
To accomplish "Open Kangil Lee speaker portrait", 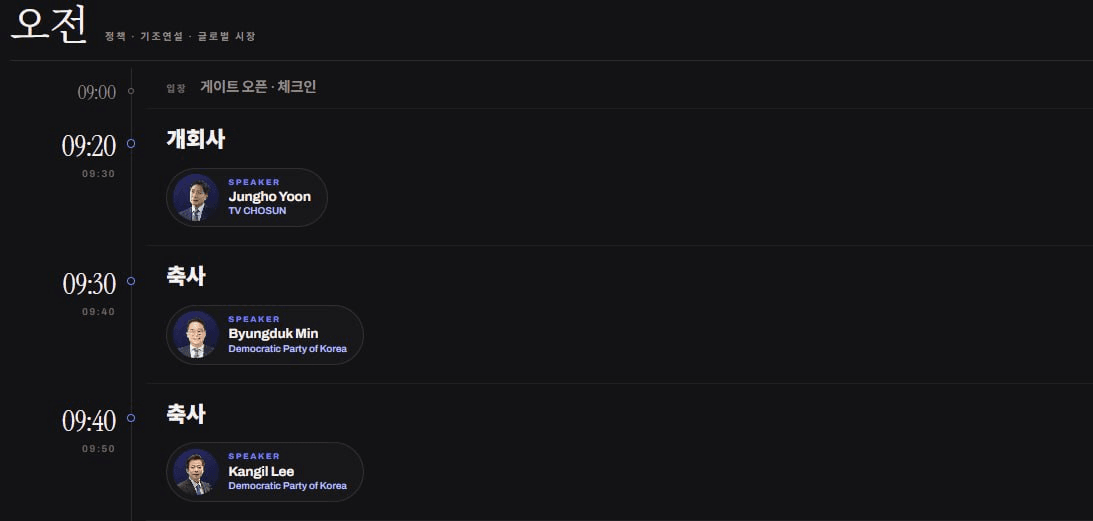I will coord(196,472).
